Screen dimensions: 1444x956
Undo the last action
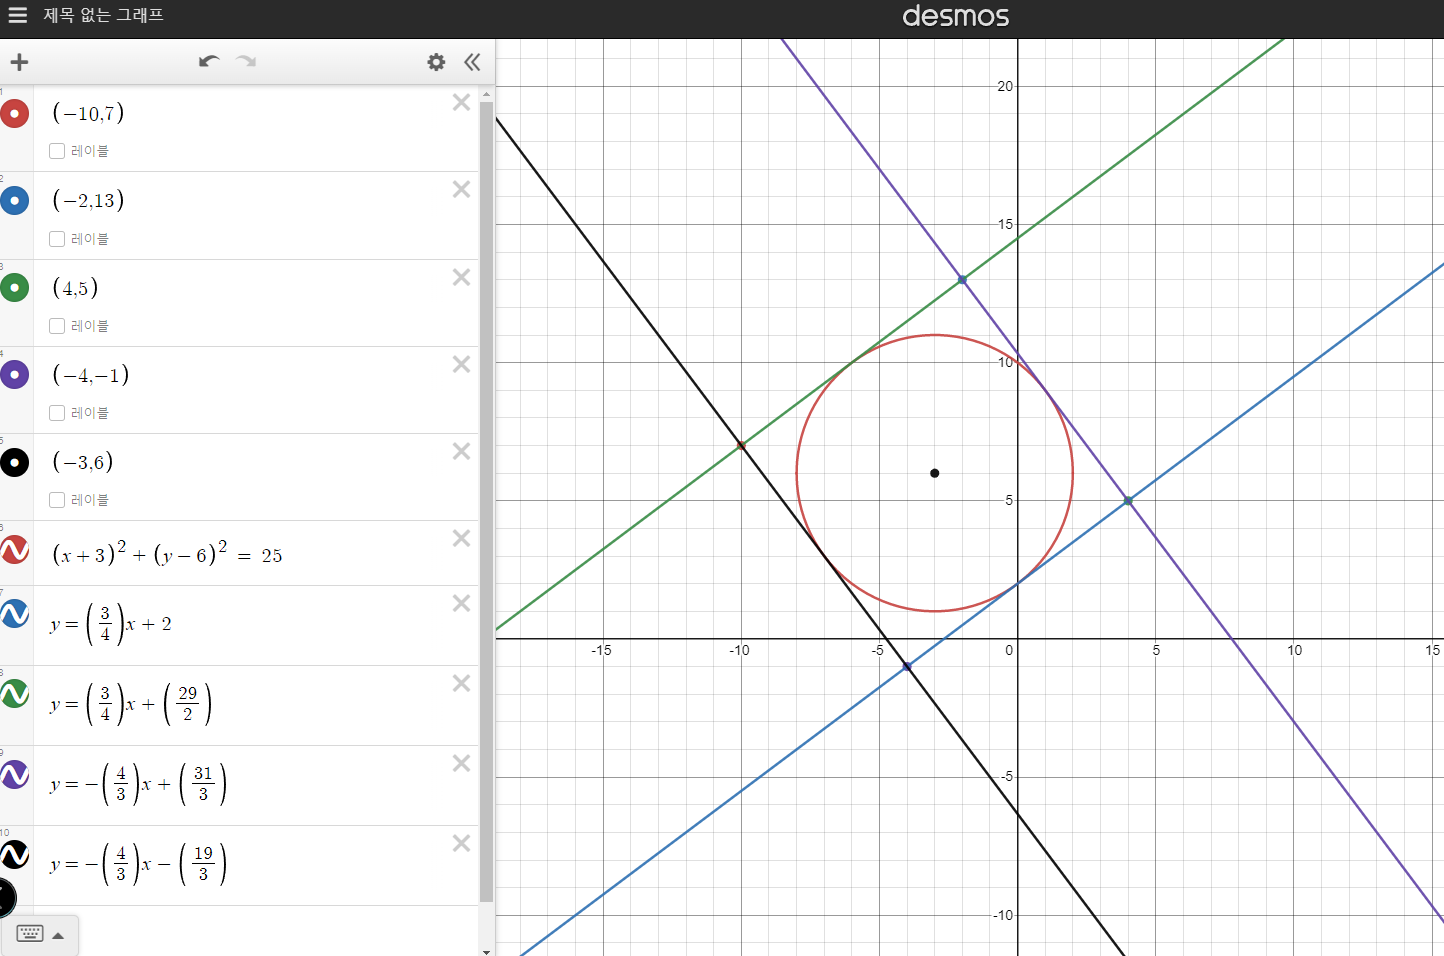[x=209, y=62]
